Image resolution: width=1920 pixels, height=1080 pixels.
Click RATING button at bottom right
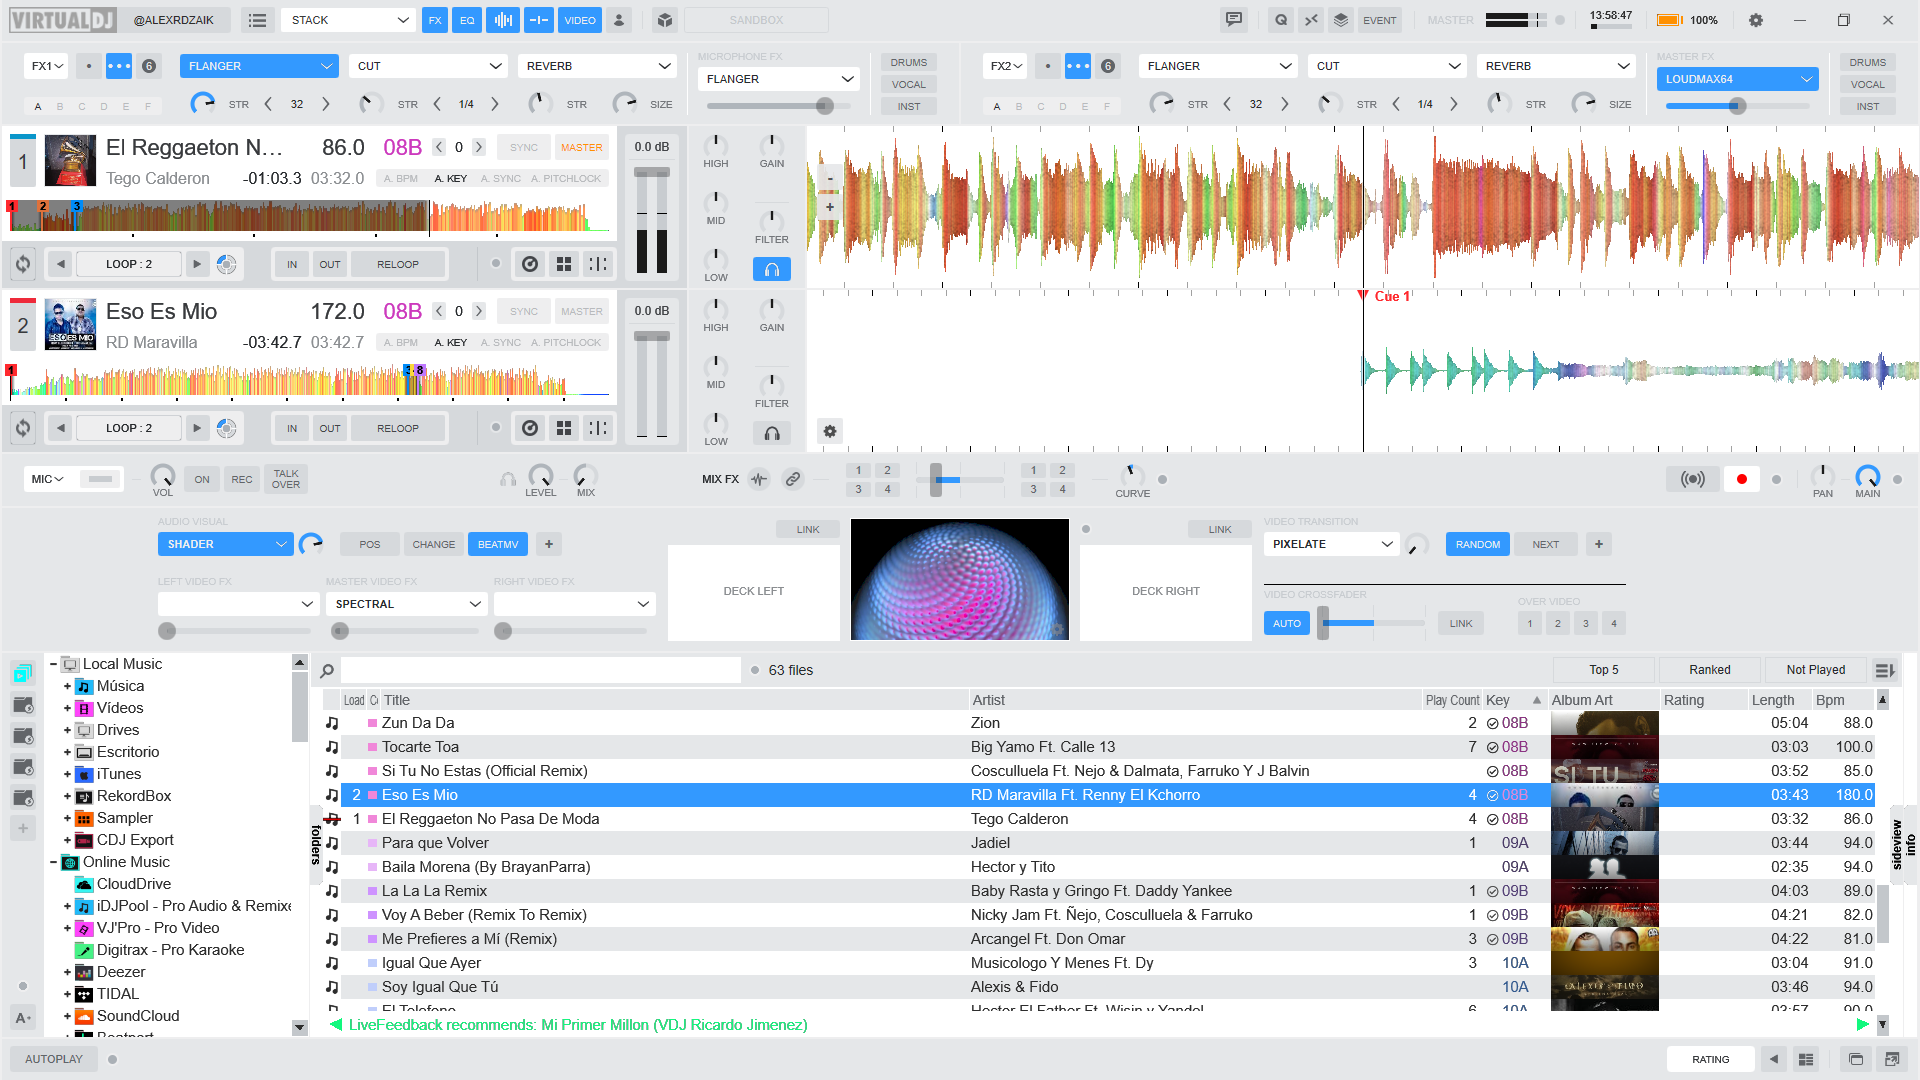pos(1711,1059)
